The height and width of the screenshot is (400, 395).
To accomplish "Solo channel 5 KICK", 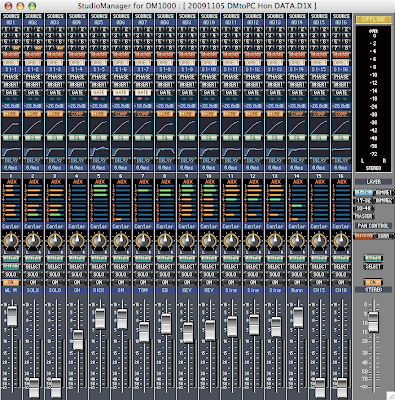I will (x=99, y=274).
